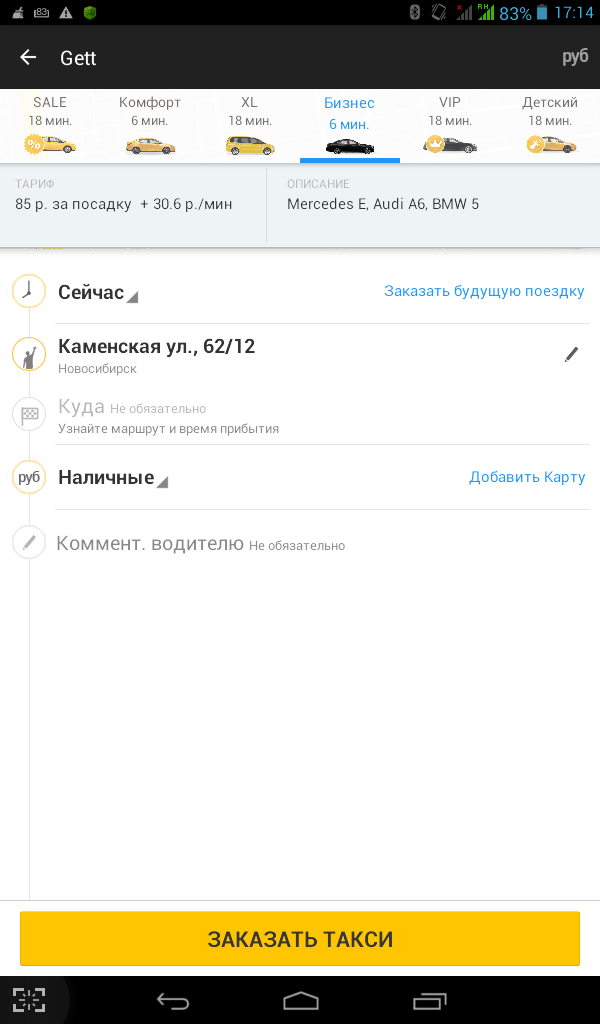Tap the yellow SALE taxi car icon
The image size is (600, 1024).
click(50, 144)
